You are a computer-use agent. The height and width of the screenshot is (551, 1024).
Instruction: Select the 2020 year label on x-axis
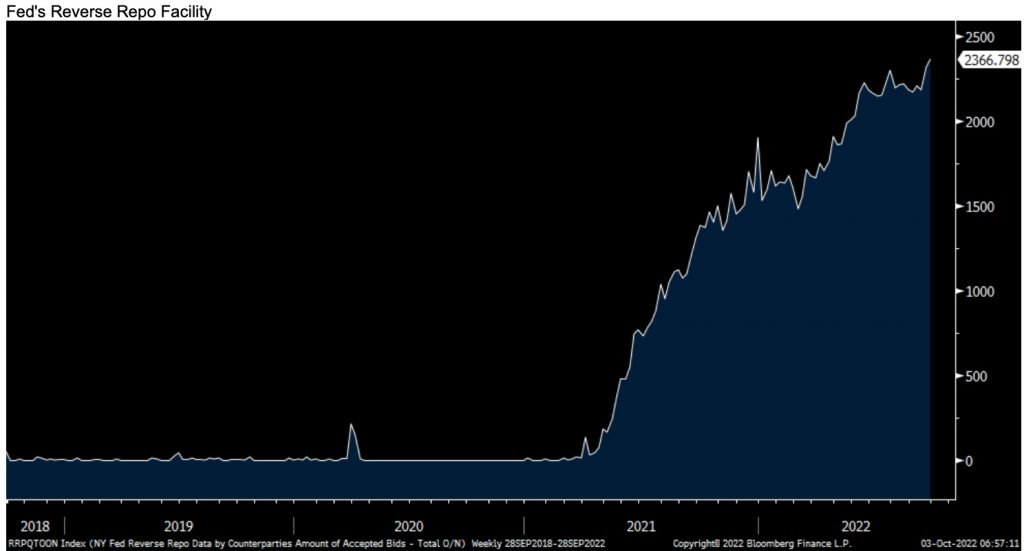click(x=409, y=525)
